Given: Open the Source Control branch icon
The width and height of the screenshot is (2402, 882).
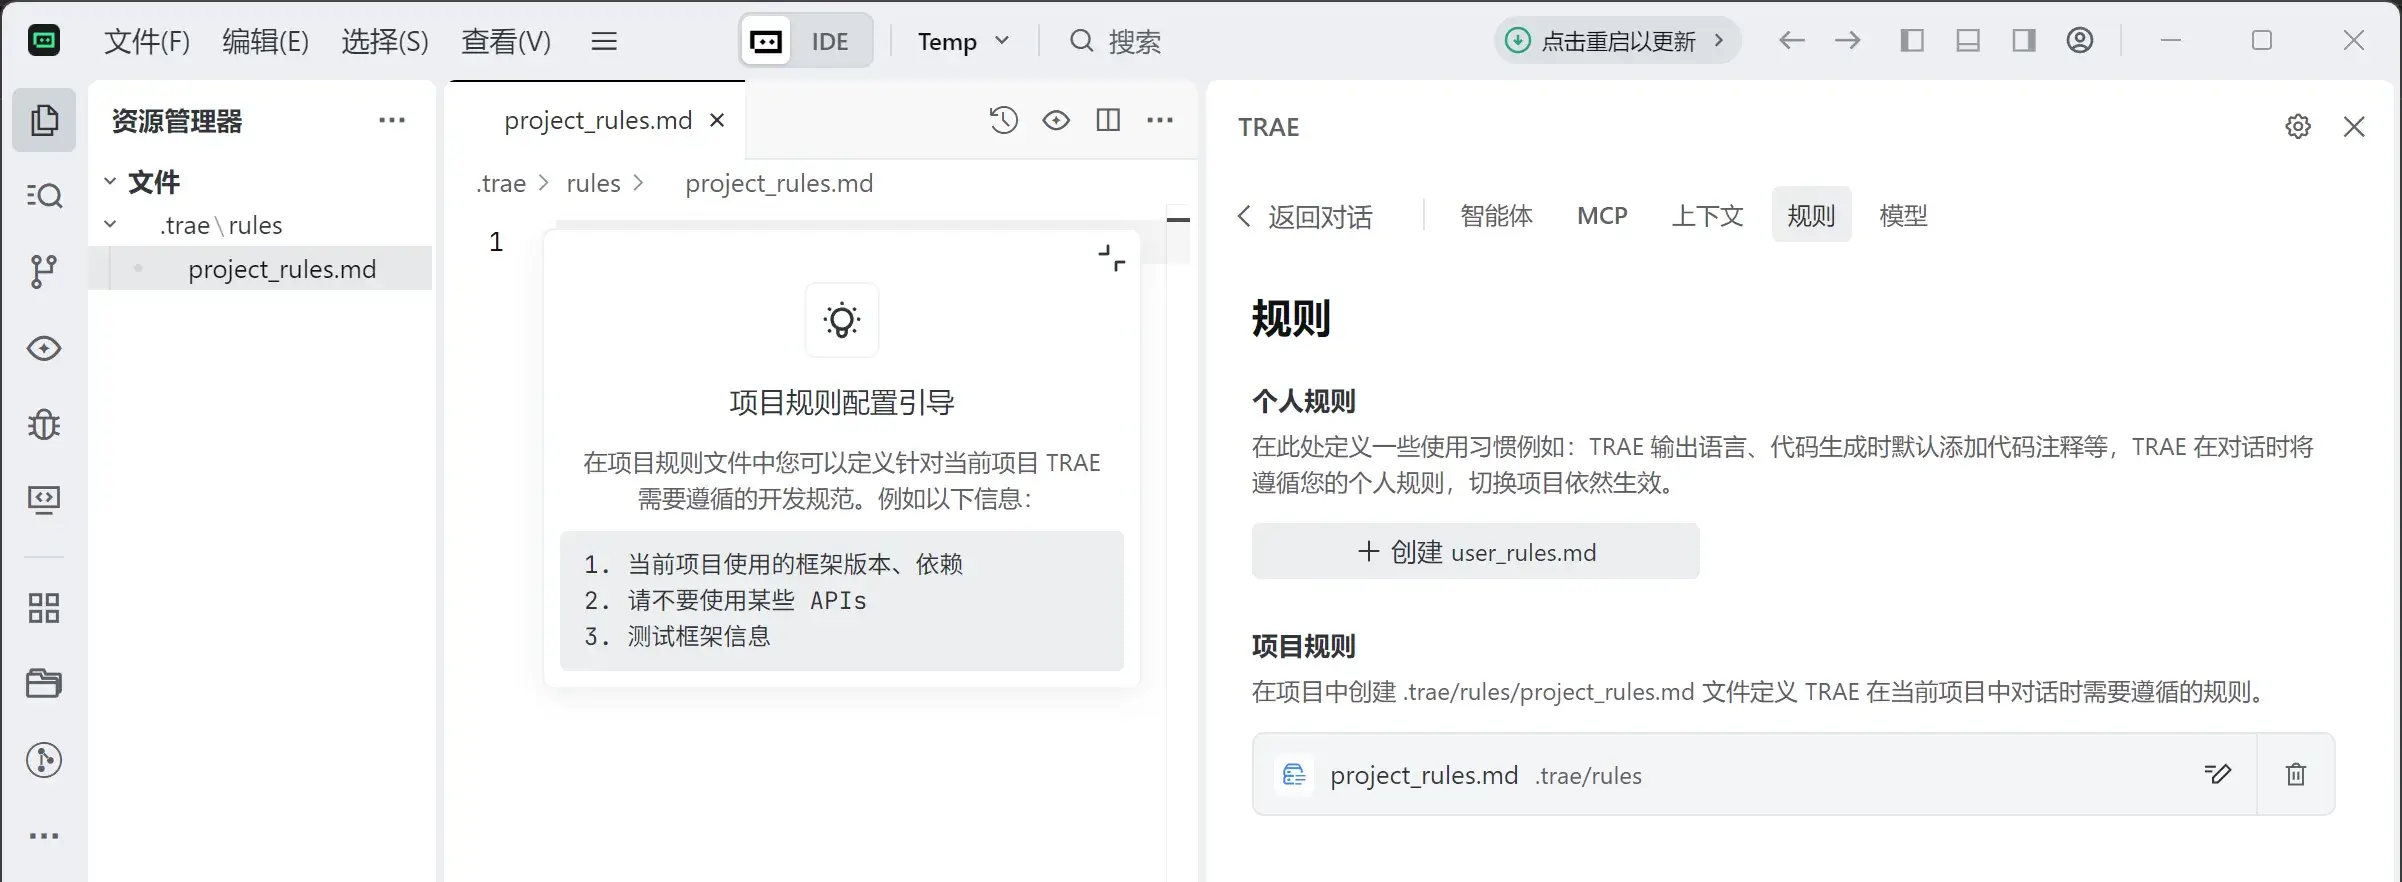Looking at the screenshot, I should pyautogui.click(x=44, y=271).
